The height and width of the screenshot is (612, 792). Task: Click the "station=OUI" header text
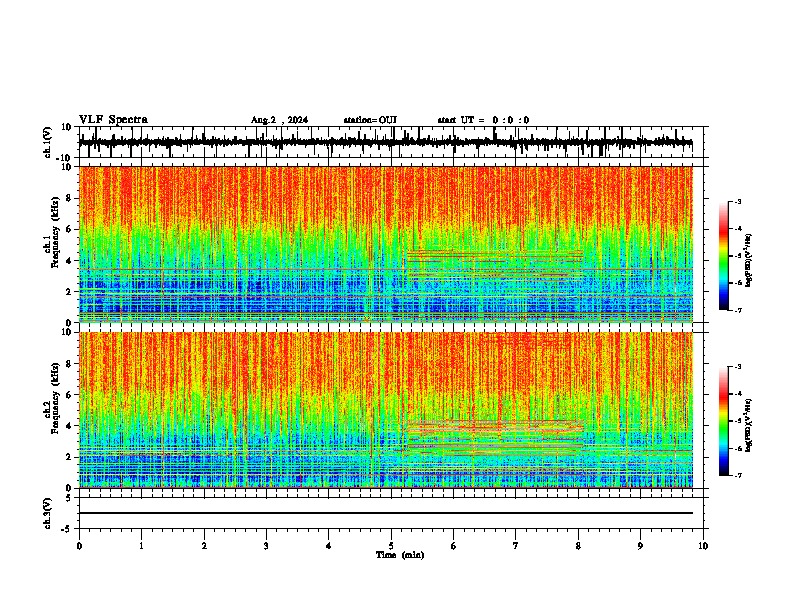pyautogui.click(x=370, y=120)
